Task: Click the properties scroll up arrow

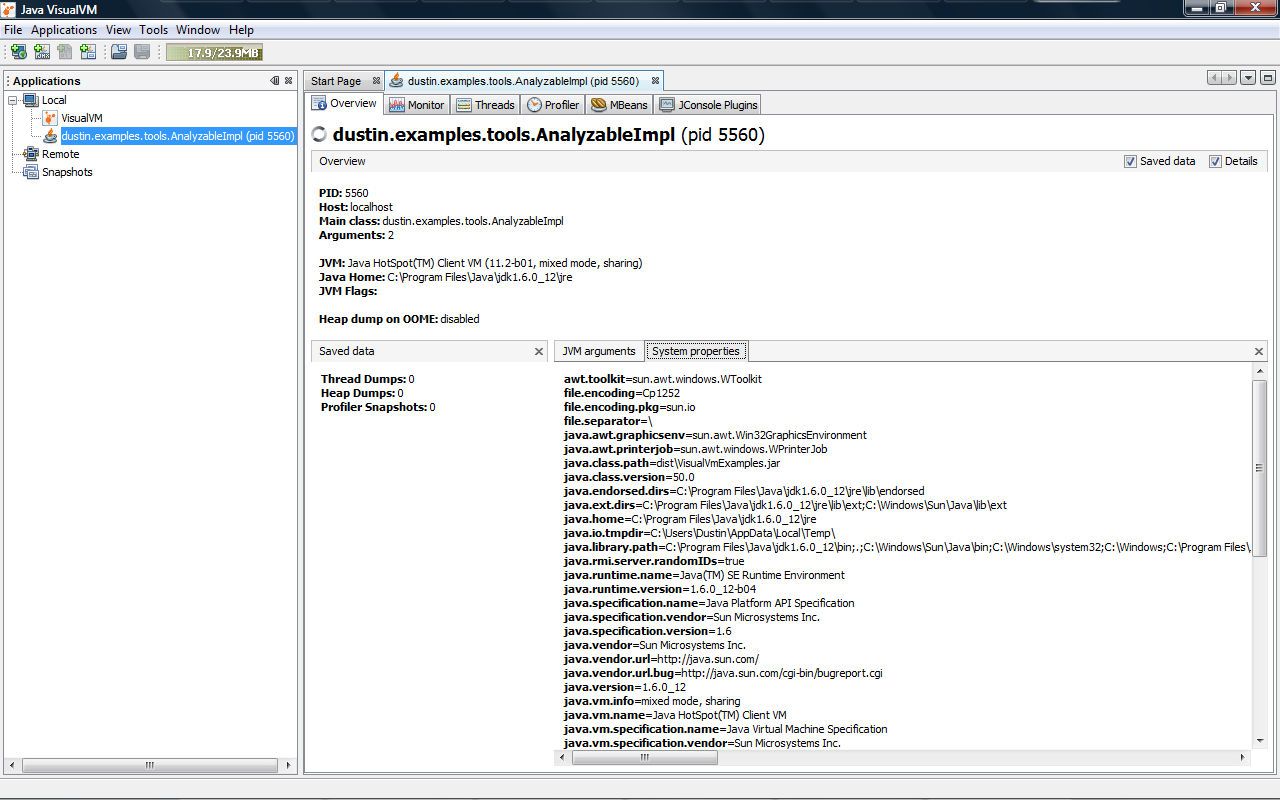Action: point(1260,372)
